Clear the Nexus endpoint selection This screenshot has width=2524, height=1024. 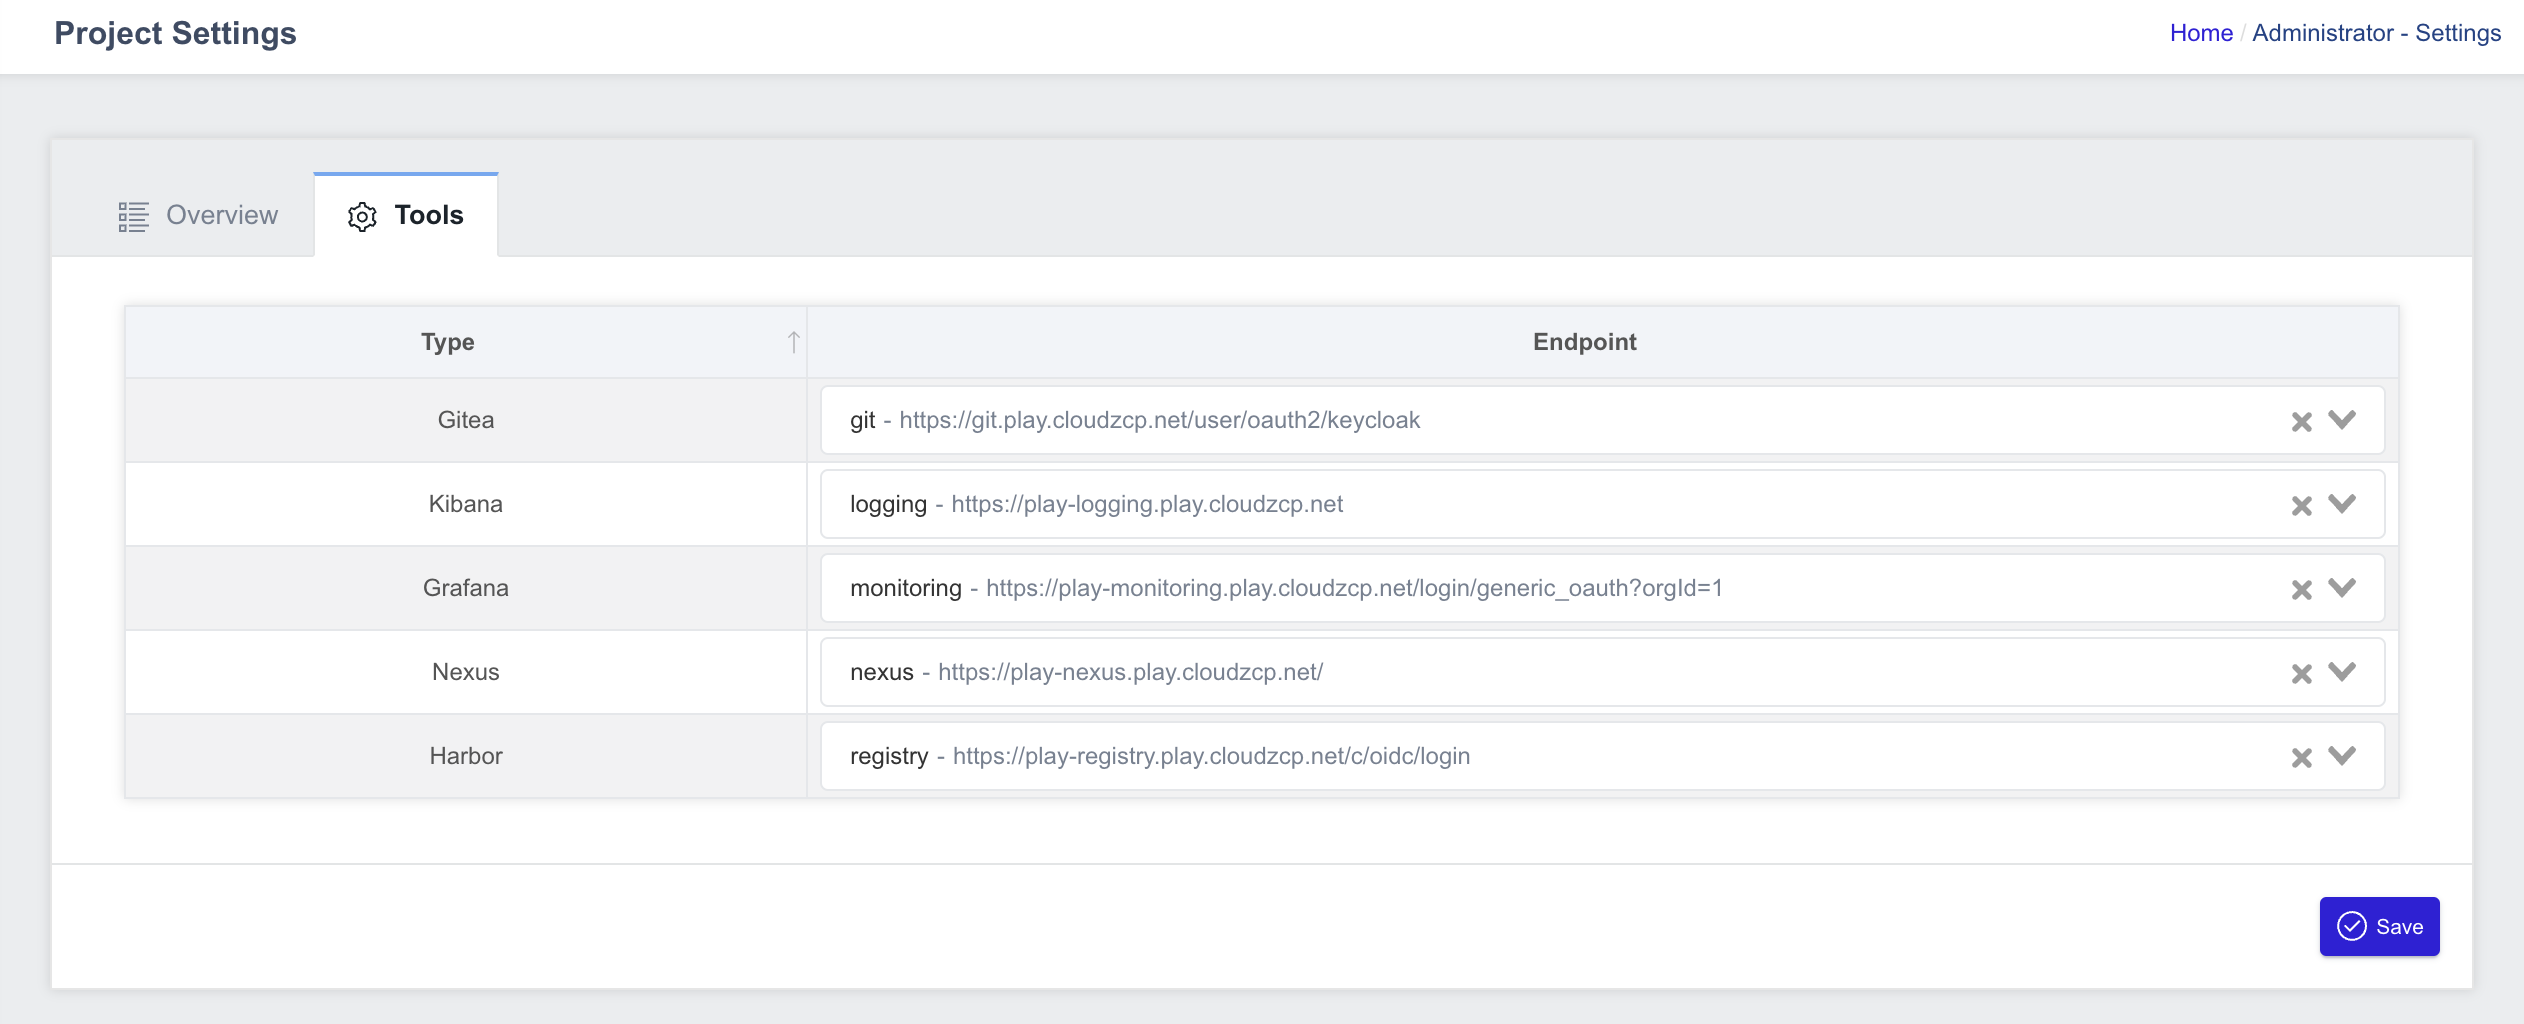2301,674
